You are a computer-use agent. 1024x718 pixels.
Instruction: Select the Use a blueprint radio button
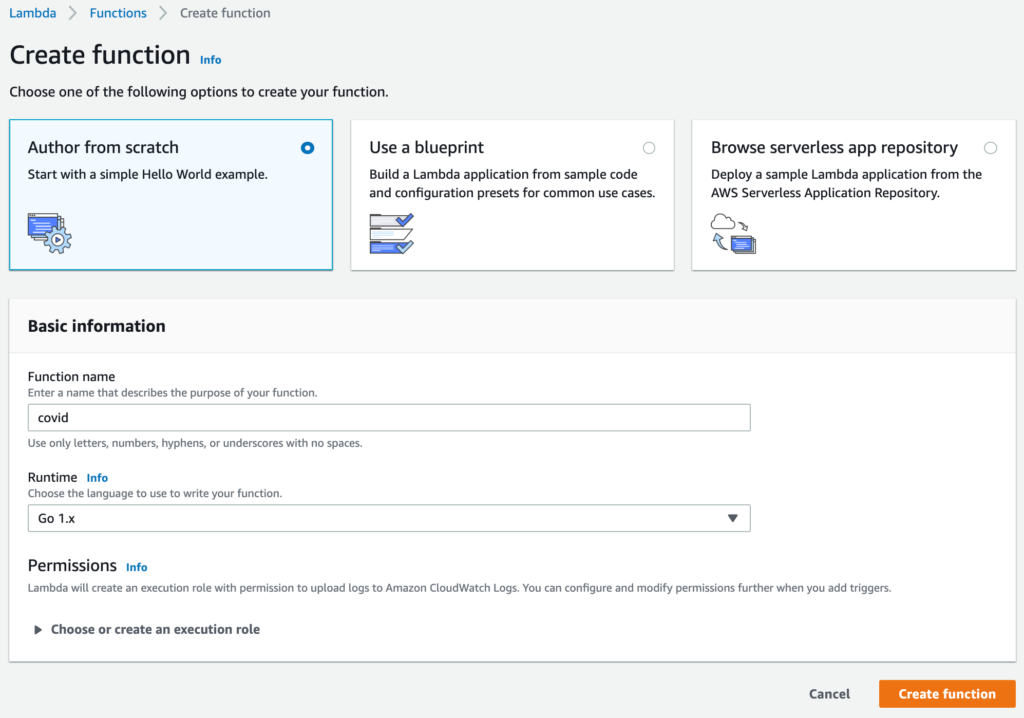tap(649, 148)
